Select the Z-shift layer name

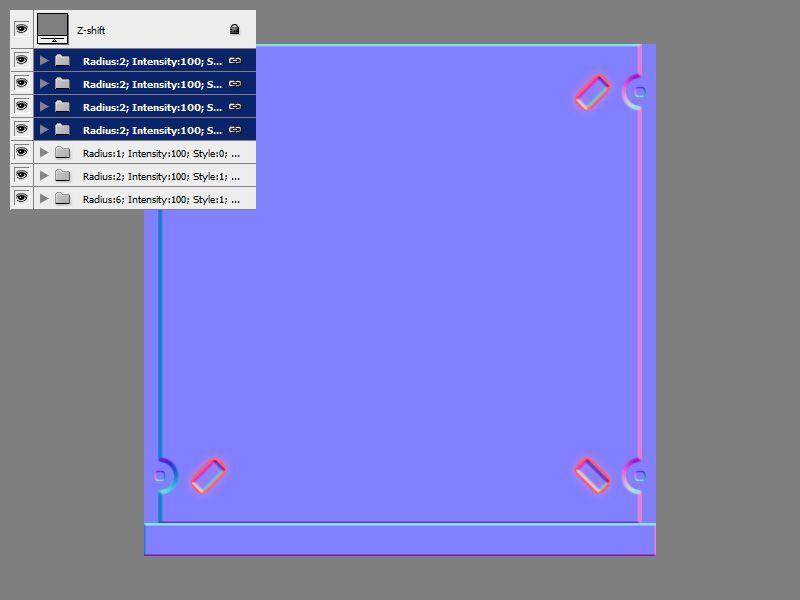coord(93,31)
